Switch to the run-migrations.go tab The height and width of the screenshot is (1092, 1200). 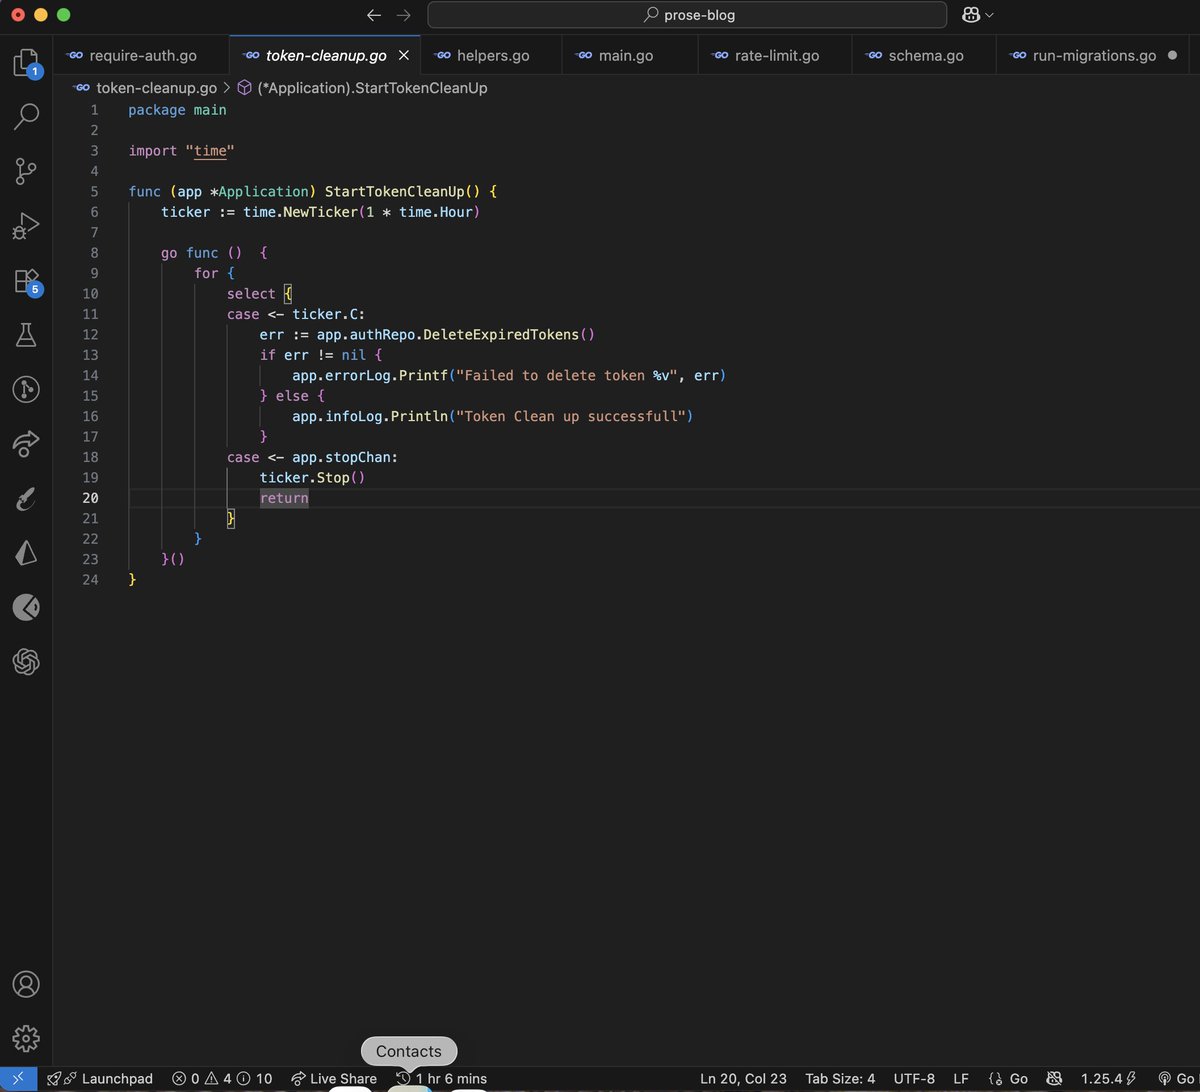pos(1095,55)
